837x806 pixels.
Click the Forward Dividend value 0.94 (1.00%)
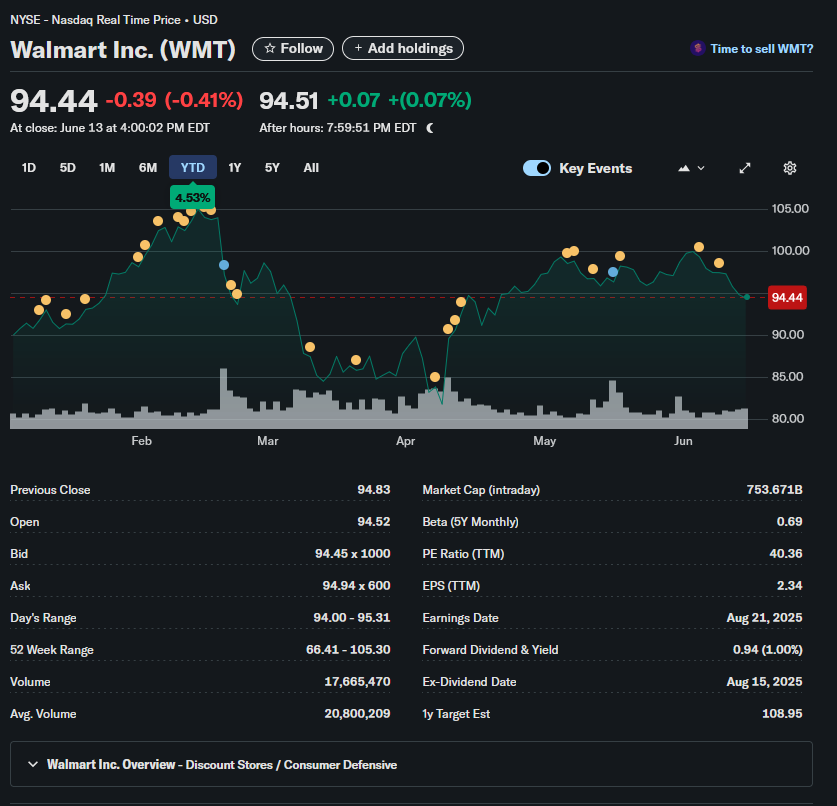768,650
